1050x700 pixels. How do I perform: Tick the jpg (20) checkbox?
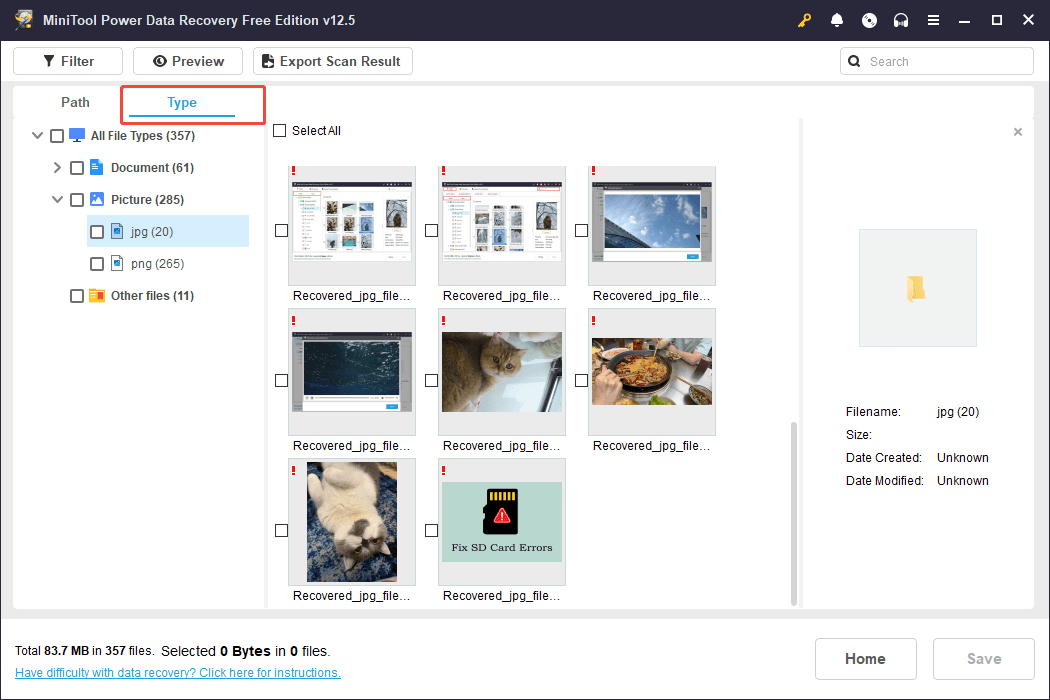pos(97,232)
